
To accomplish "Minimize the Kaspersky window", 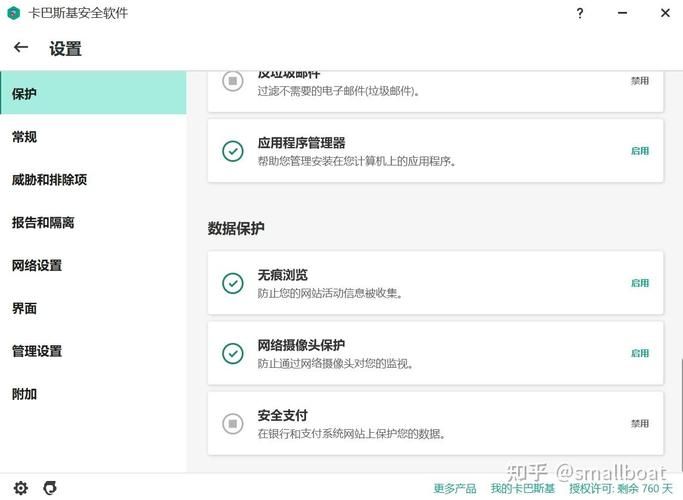I will click(622, 13).
